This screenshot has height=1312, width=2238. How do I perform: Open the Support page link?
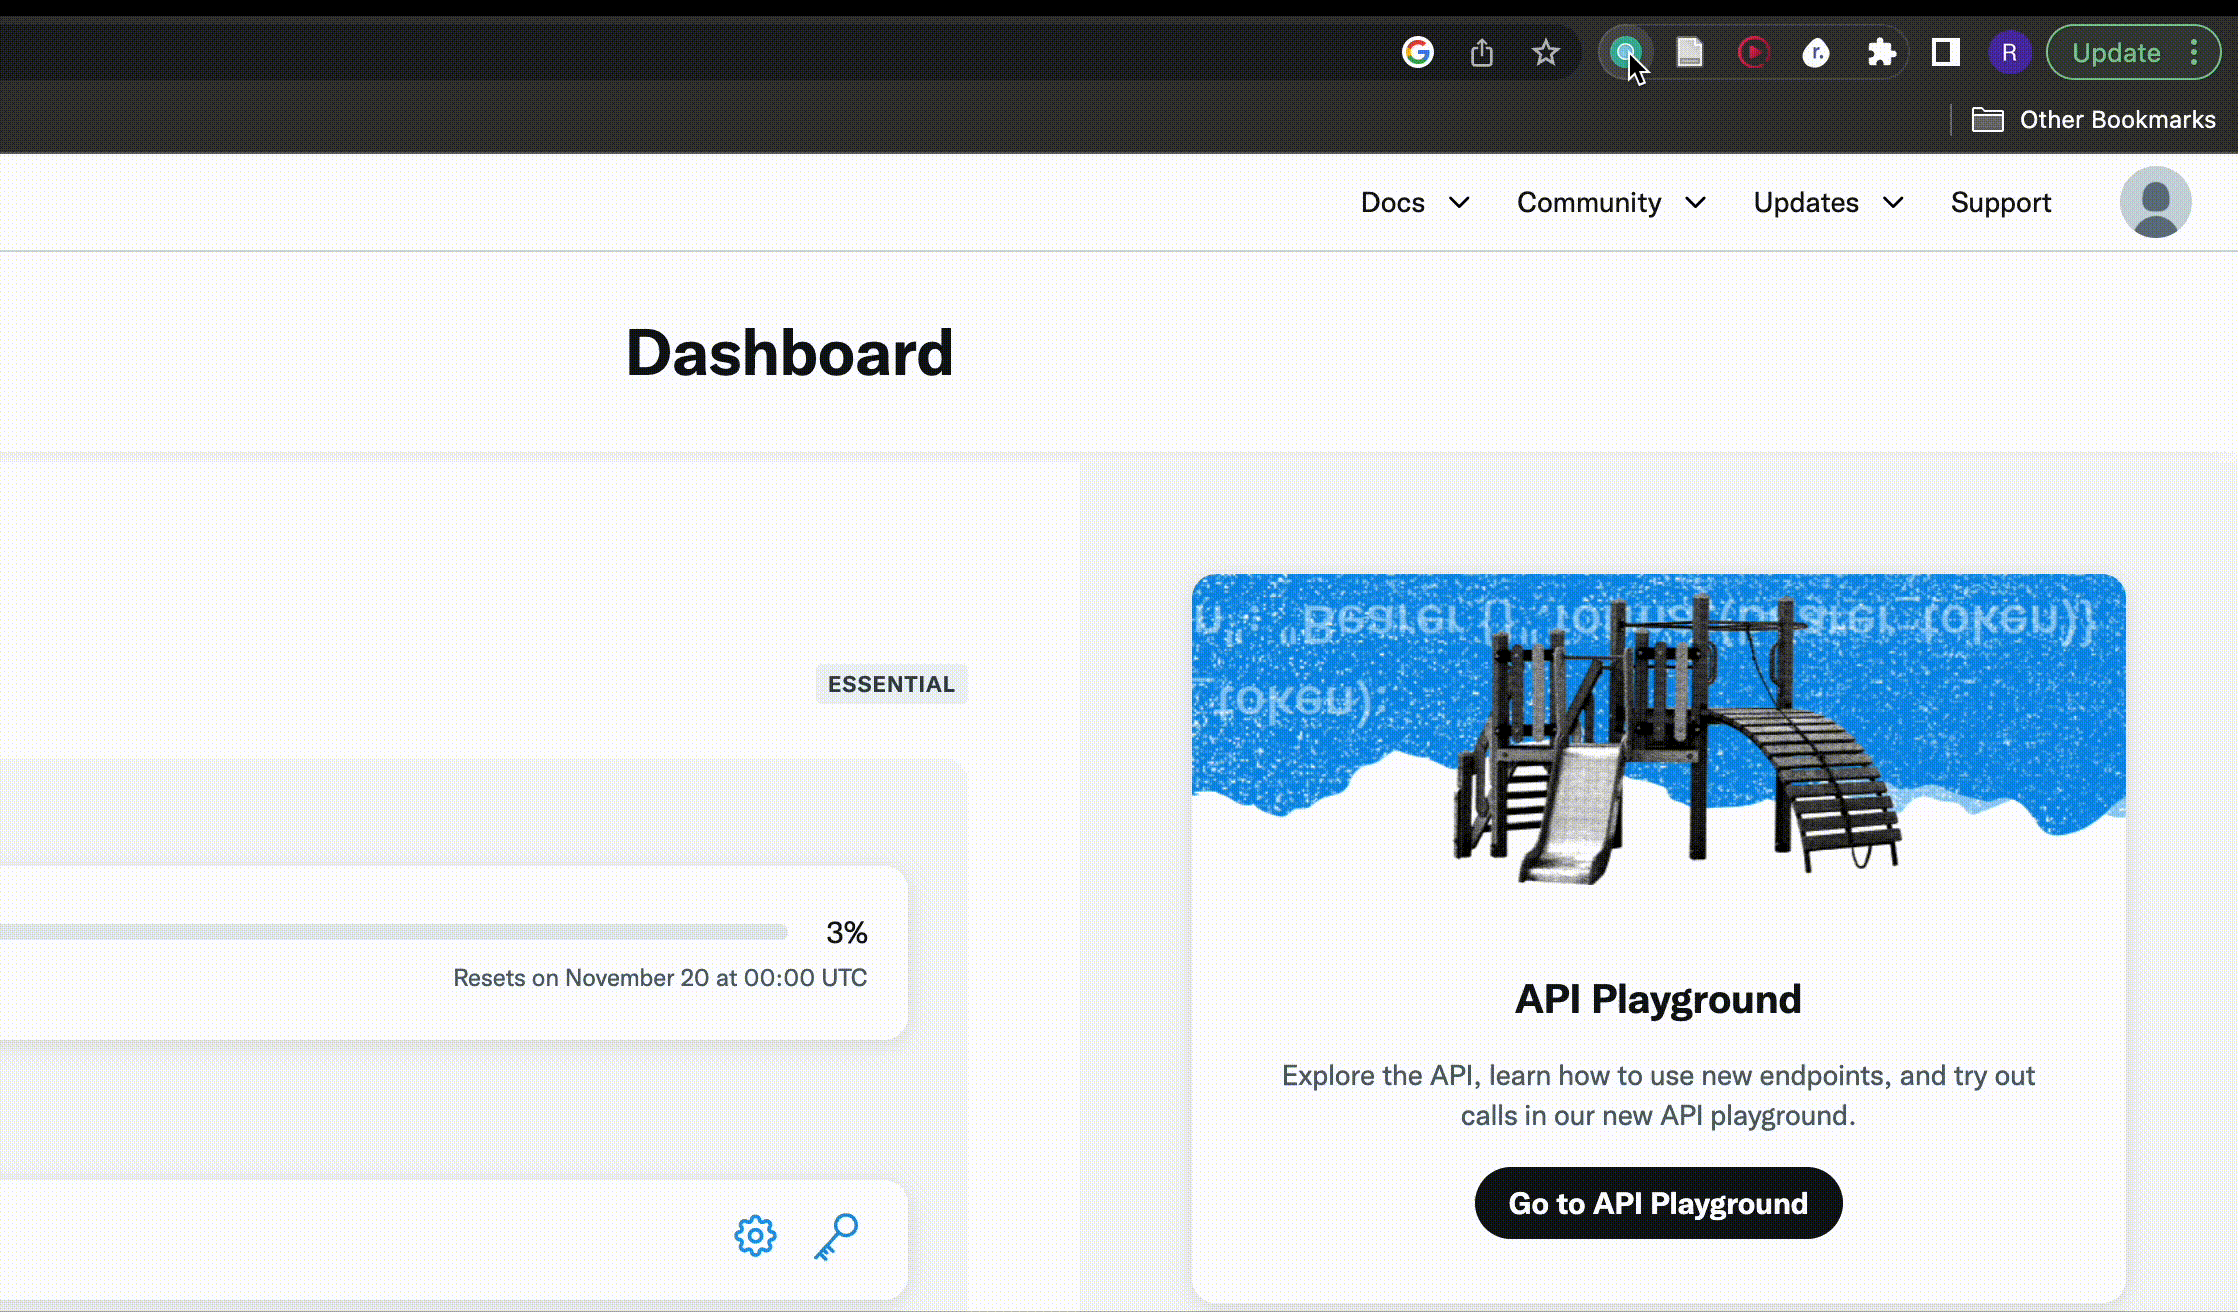click(x=2000, y=203)
